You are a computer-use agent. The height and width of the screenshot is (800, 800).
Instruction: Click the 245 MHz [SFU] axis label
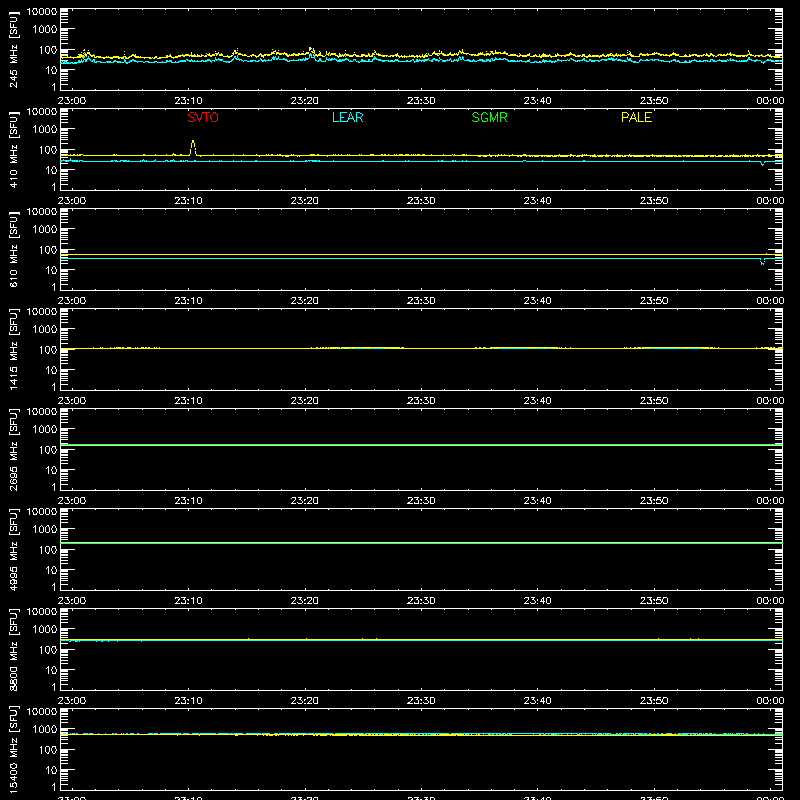click(x=13, y=49)
